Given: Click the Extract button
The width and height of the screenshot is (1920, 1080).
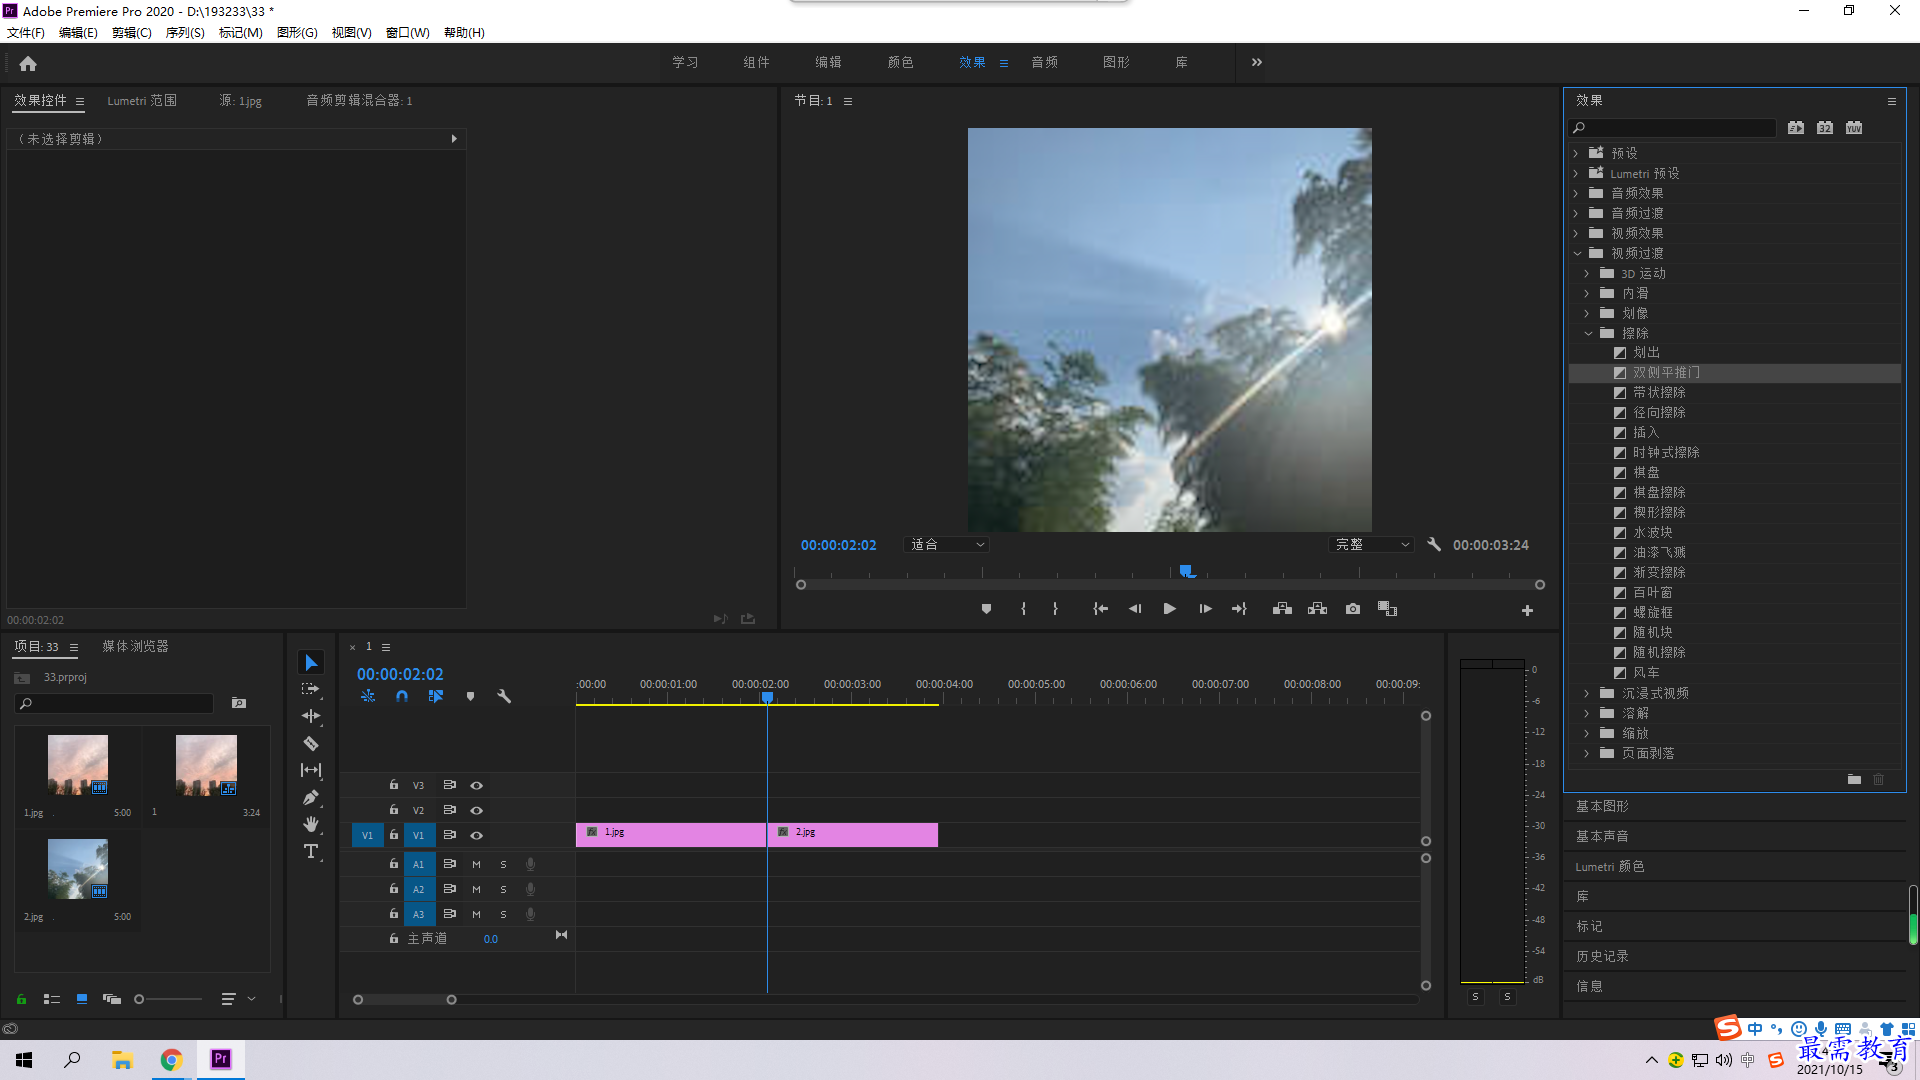Looking at the screenshot, I should [1317, 609].
